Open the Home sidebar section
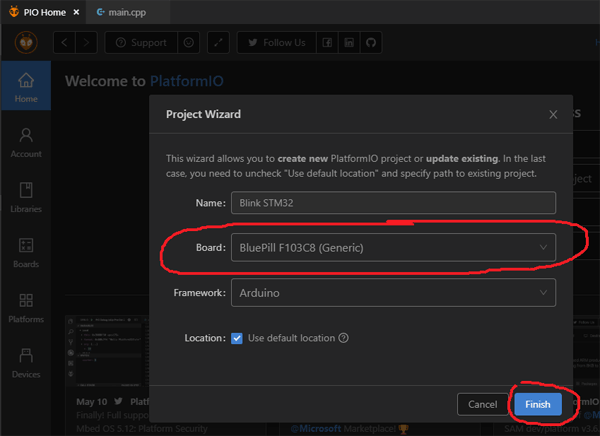 tap(26, 86)
